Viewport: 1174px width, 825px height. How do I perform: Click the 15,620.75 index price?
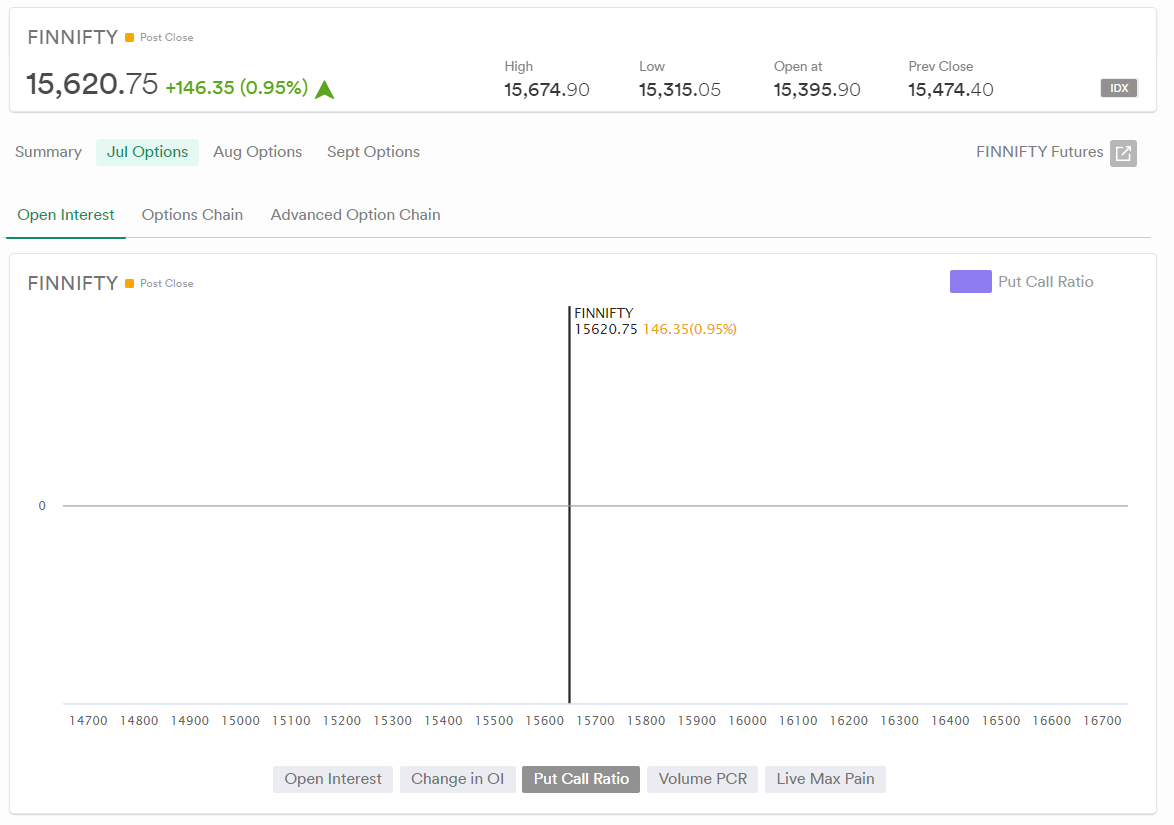(92, 84)
